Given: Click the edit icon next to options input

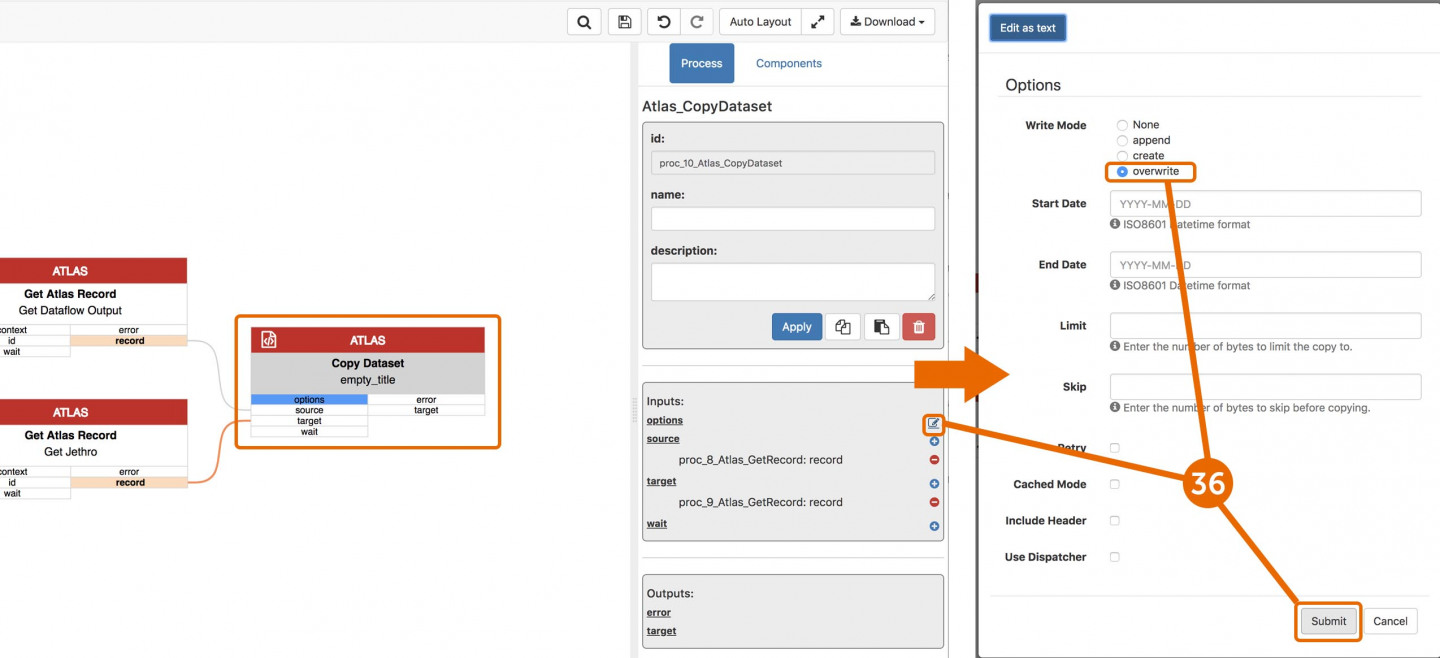Looking at the screenshot, I should pos(933,424).
